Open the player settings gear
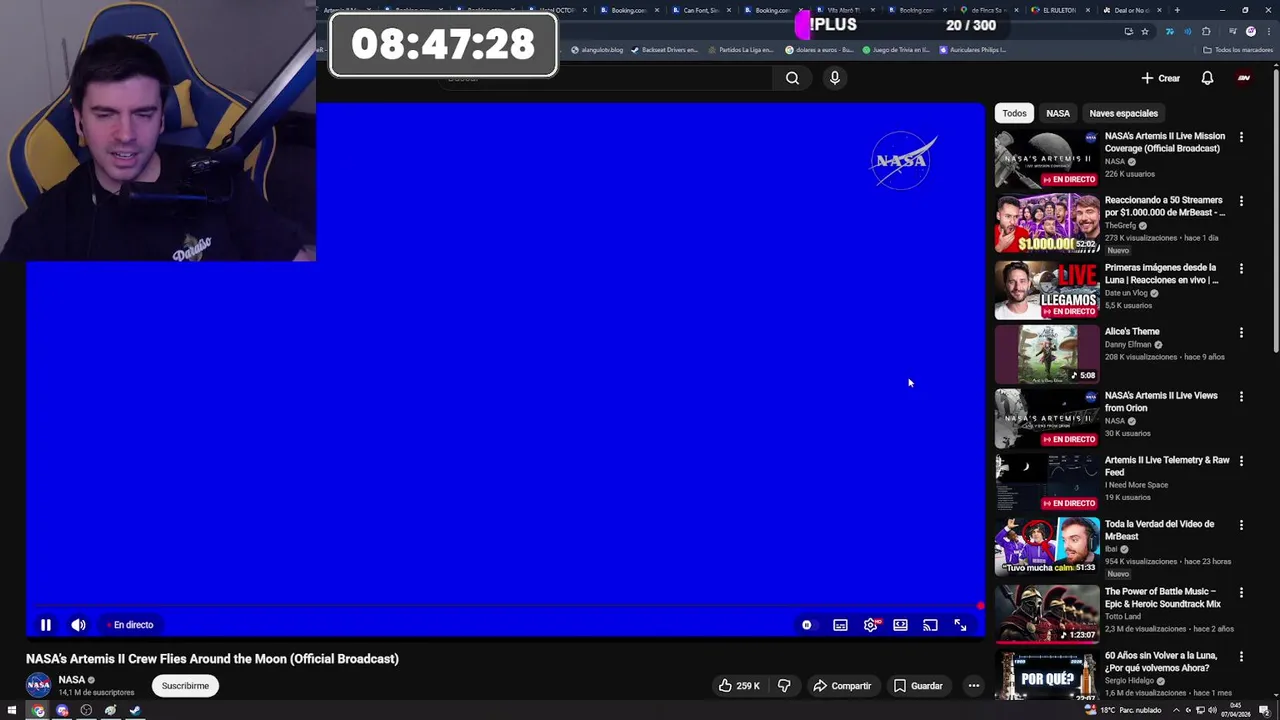Viewport: 1280px width, 720px height. pos(871,625)
